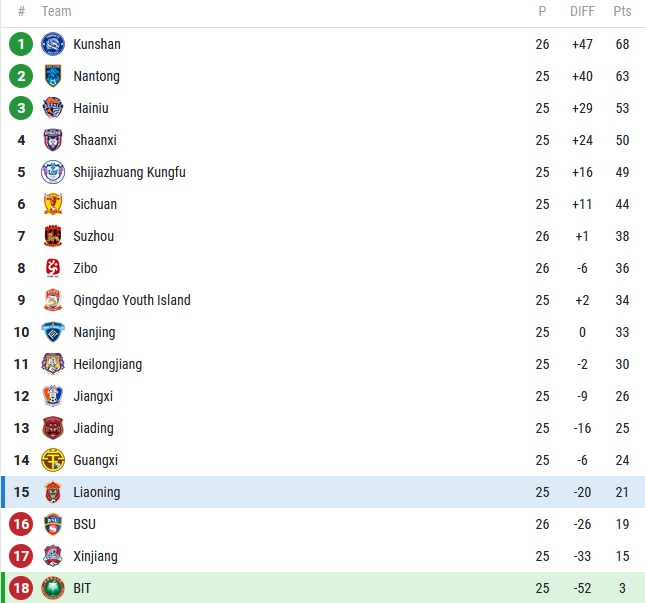The width and height of the screenshot is (645, 603).
Task: Click the green rank 1 position badge
Action: click(x=21, y=44)
